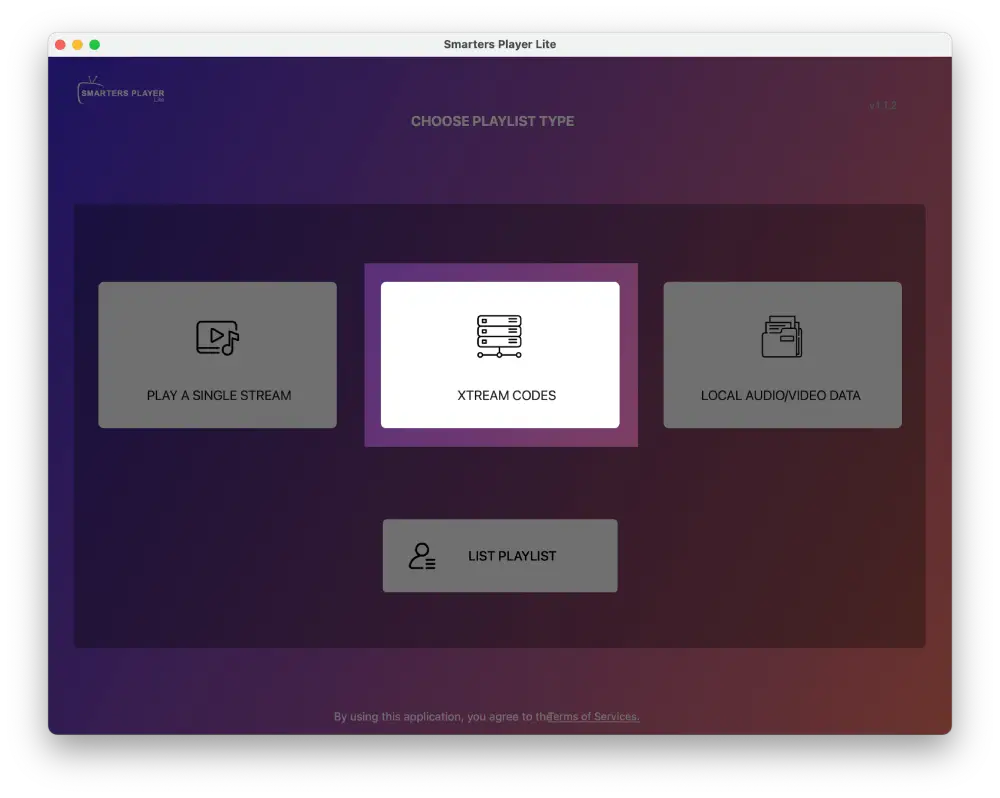Select the XTREAM CODES label
The image size is (1000, 798).
[506, 395]
